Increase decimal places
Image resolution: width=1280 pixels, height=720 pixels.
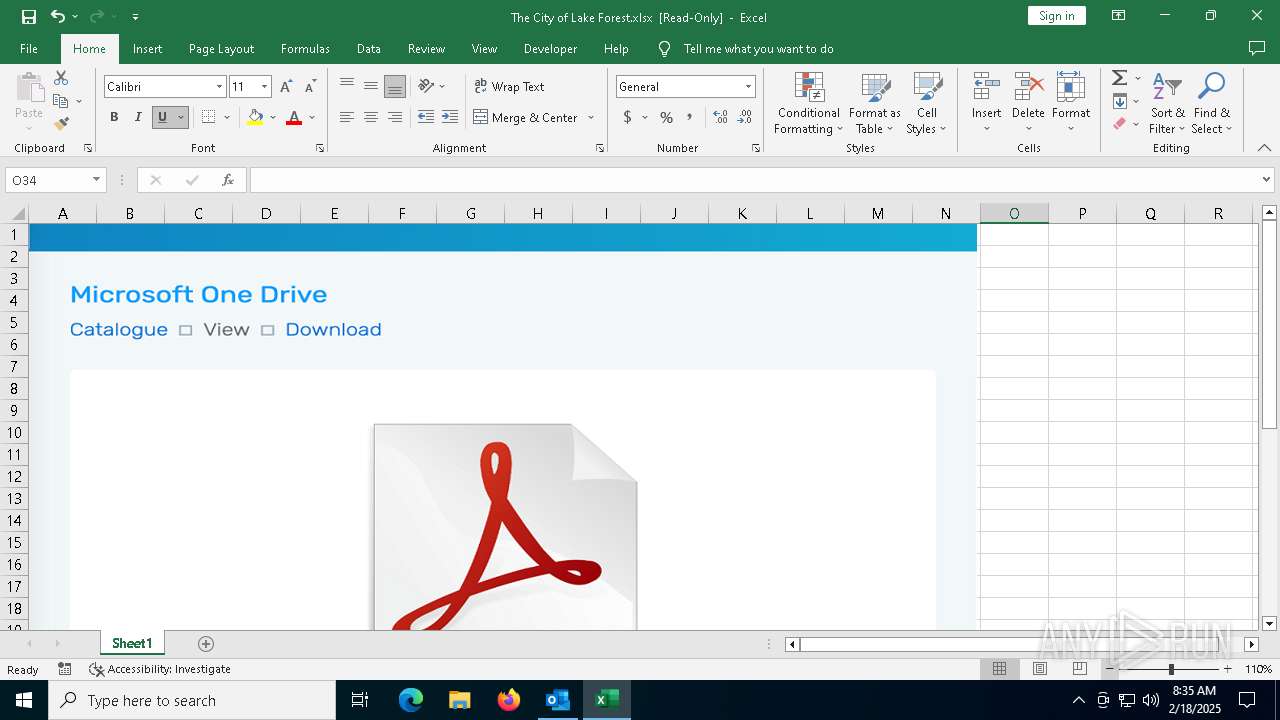tap(720, 117)
